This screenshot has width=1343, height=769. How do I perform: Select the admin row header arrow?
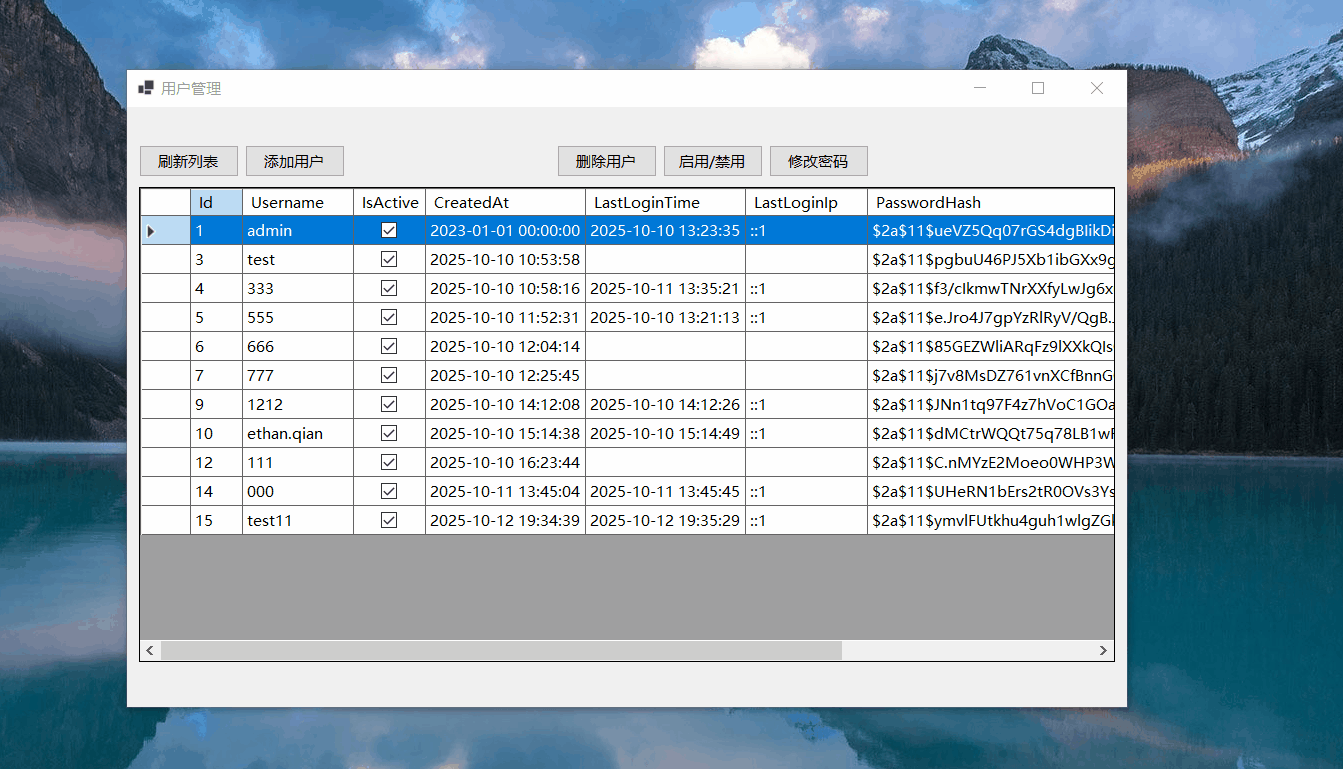[165, 230]
